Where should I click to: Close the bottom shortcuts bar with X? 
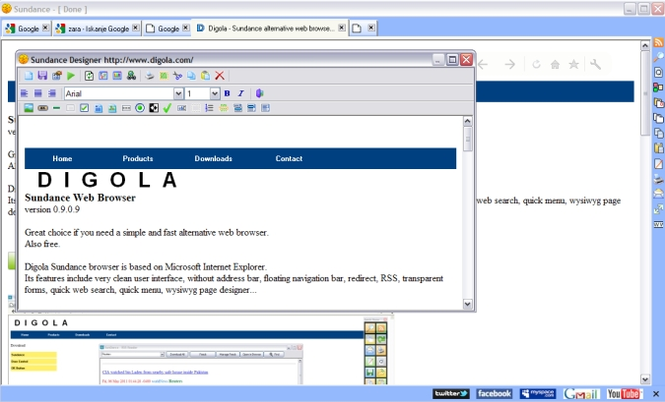click(656, 394)
